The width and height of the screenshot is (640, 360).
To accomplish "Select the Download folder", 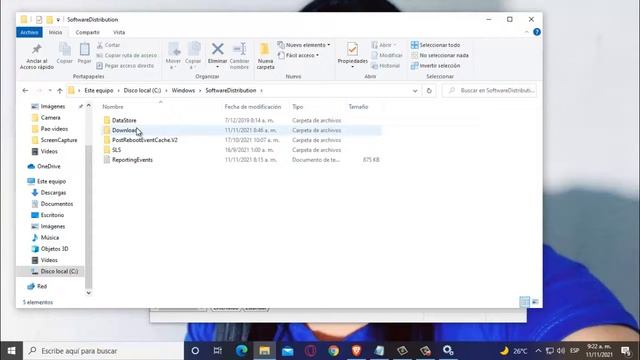I will (x=125, y=130).
